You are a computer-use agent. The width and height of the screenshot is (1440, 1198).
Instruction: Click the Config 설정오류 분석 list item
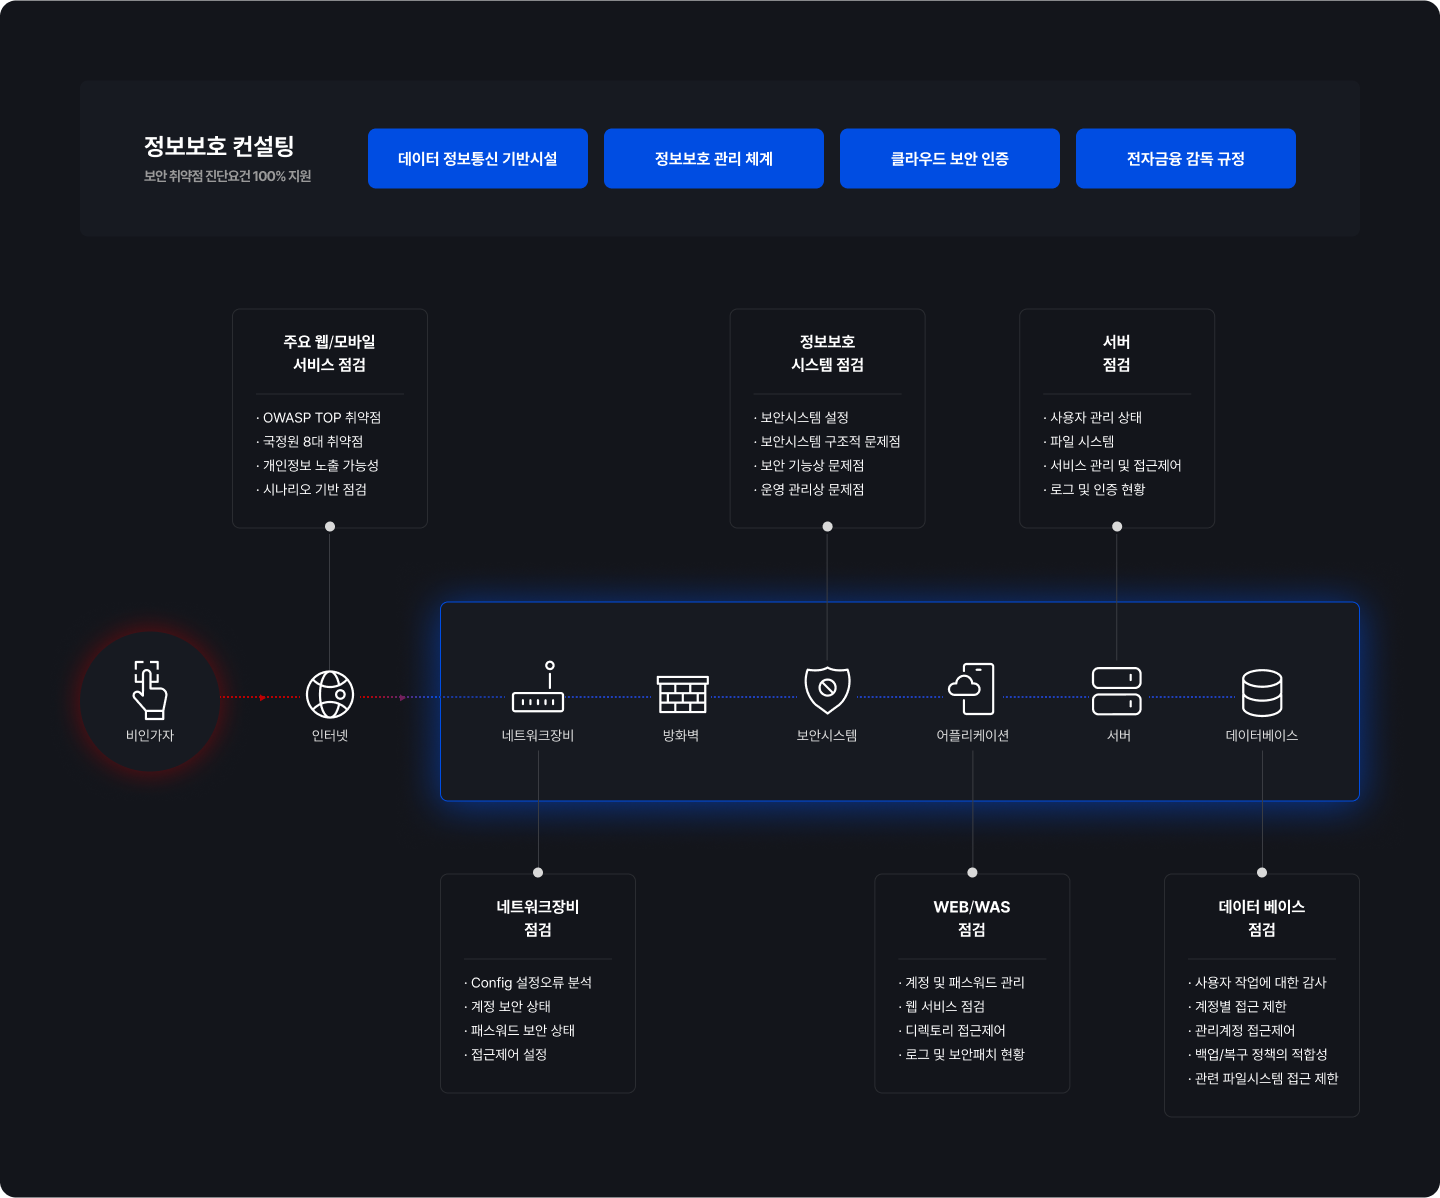pyautogui.click(x=531, y=983)
